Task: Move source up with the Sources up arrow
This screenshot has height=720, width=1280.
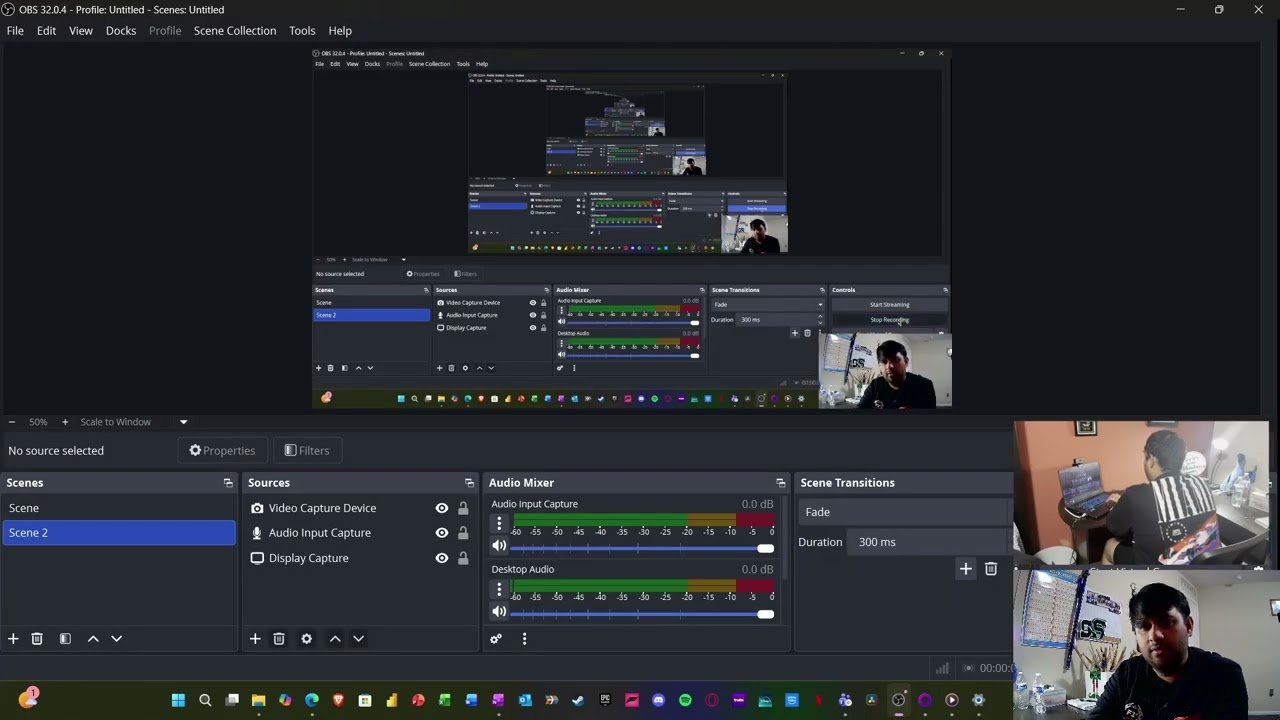Action: click(335, 639)
